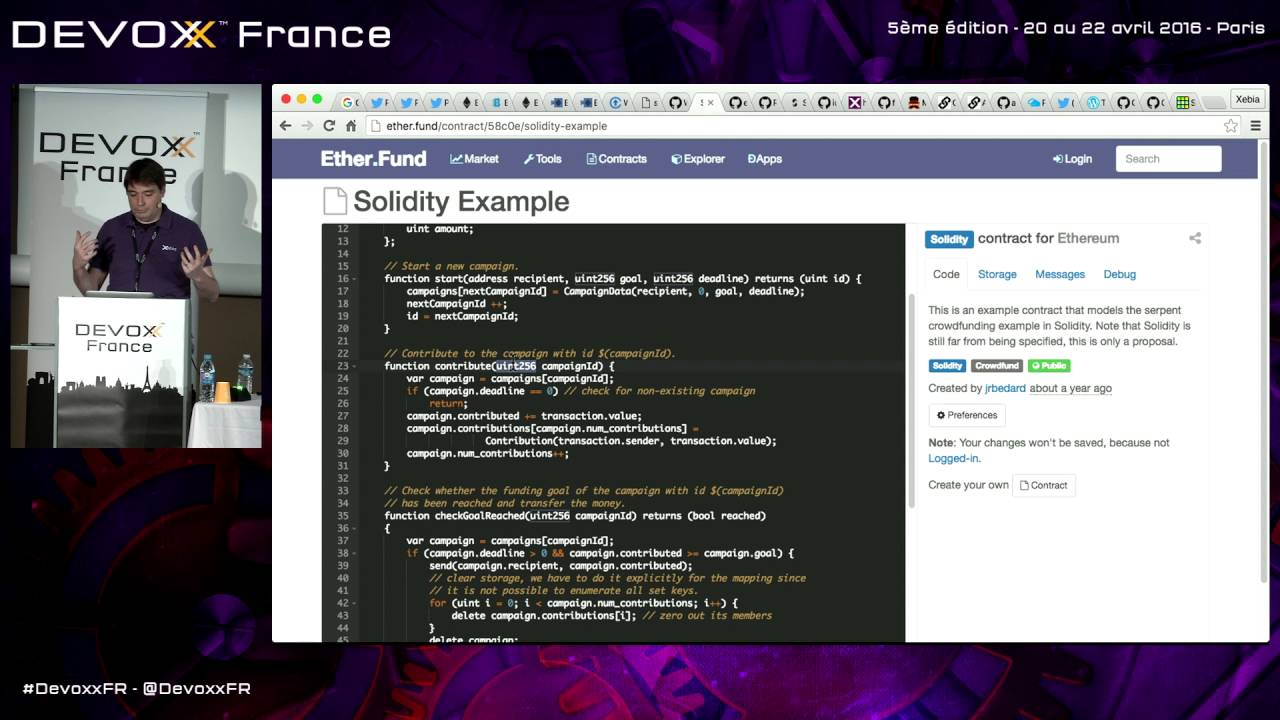Switch to the blue cloud favicon tab
The height and width of the screenshot is (720, 1280).
click(1036, 102)
